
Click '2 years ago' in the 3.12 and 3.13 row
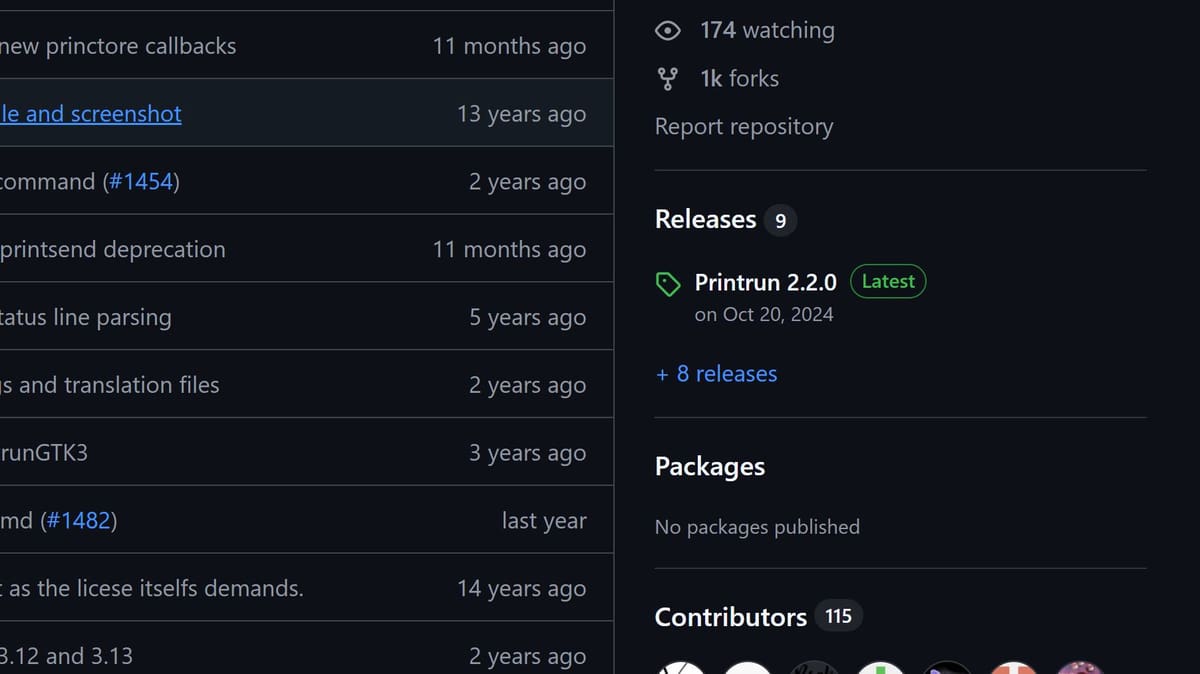pos(527,657)
